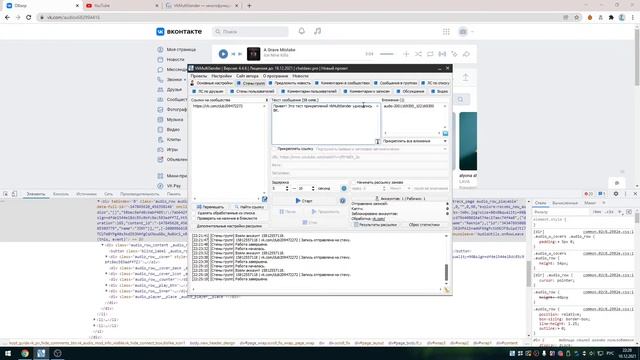Click the 'Найти ссылки' button

tap(249, 207)
